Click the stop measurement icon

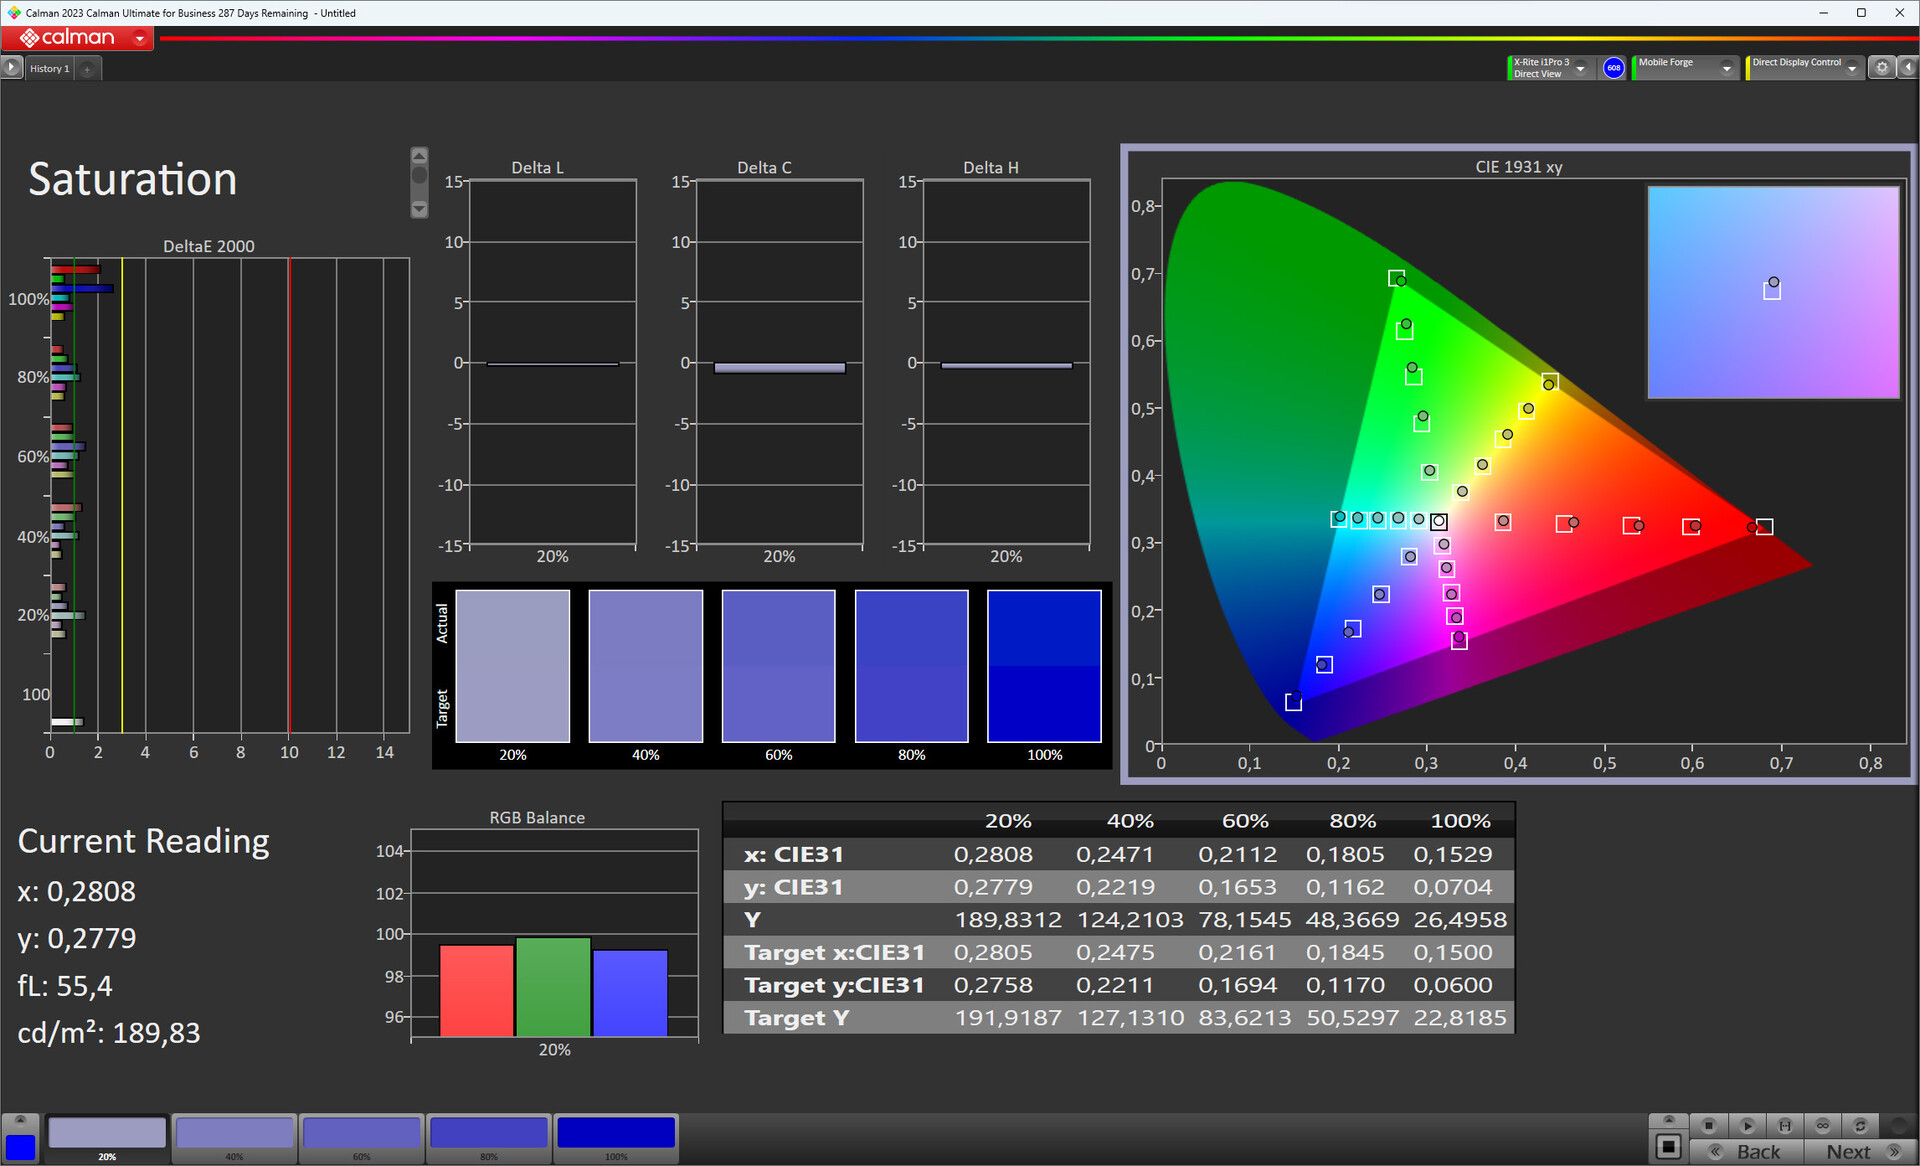(x=1709, y=1125)
